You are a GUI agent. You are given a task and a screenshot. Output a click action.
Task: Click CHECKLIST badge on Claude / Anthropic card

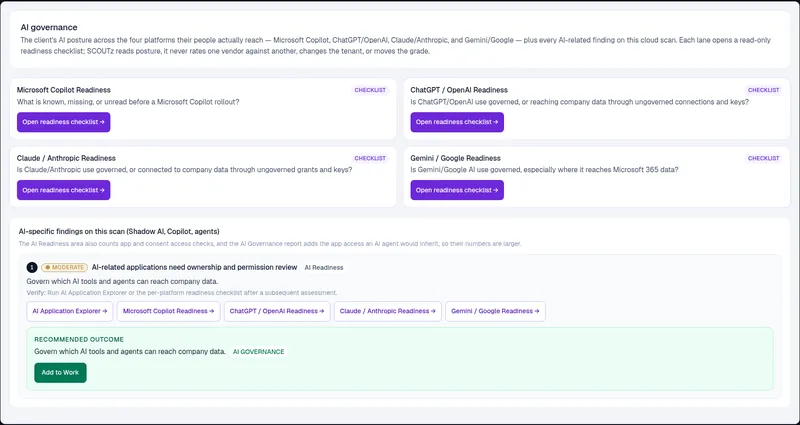click(370, 159)
